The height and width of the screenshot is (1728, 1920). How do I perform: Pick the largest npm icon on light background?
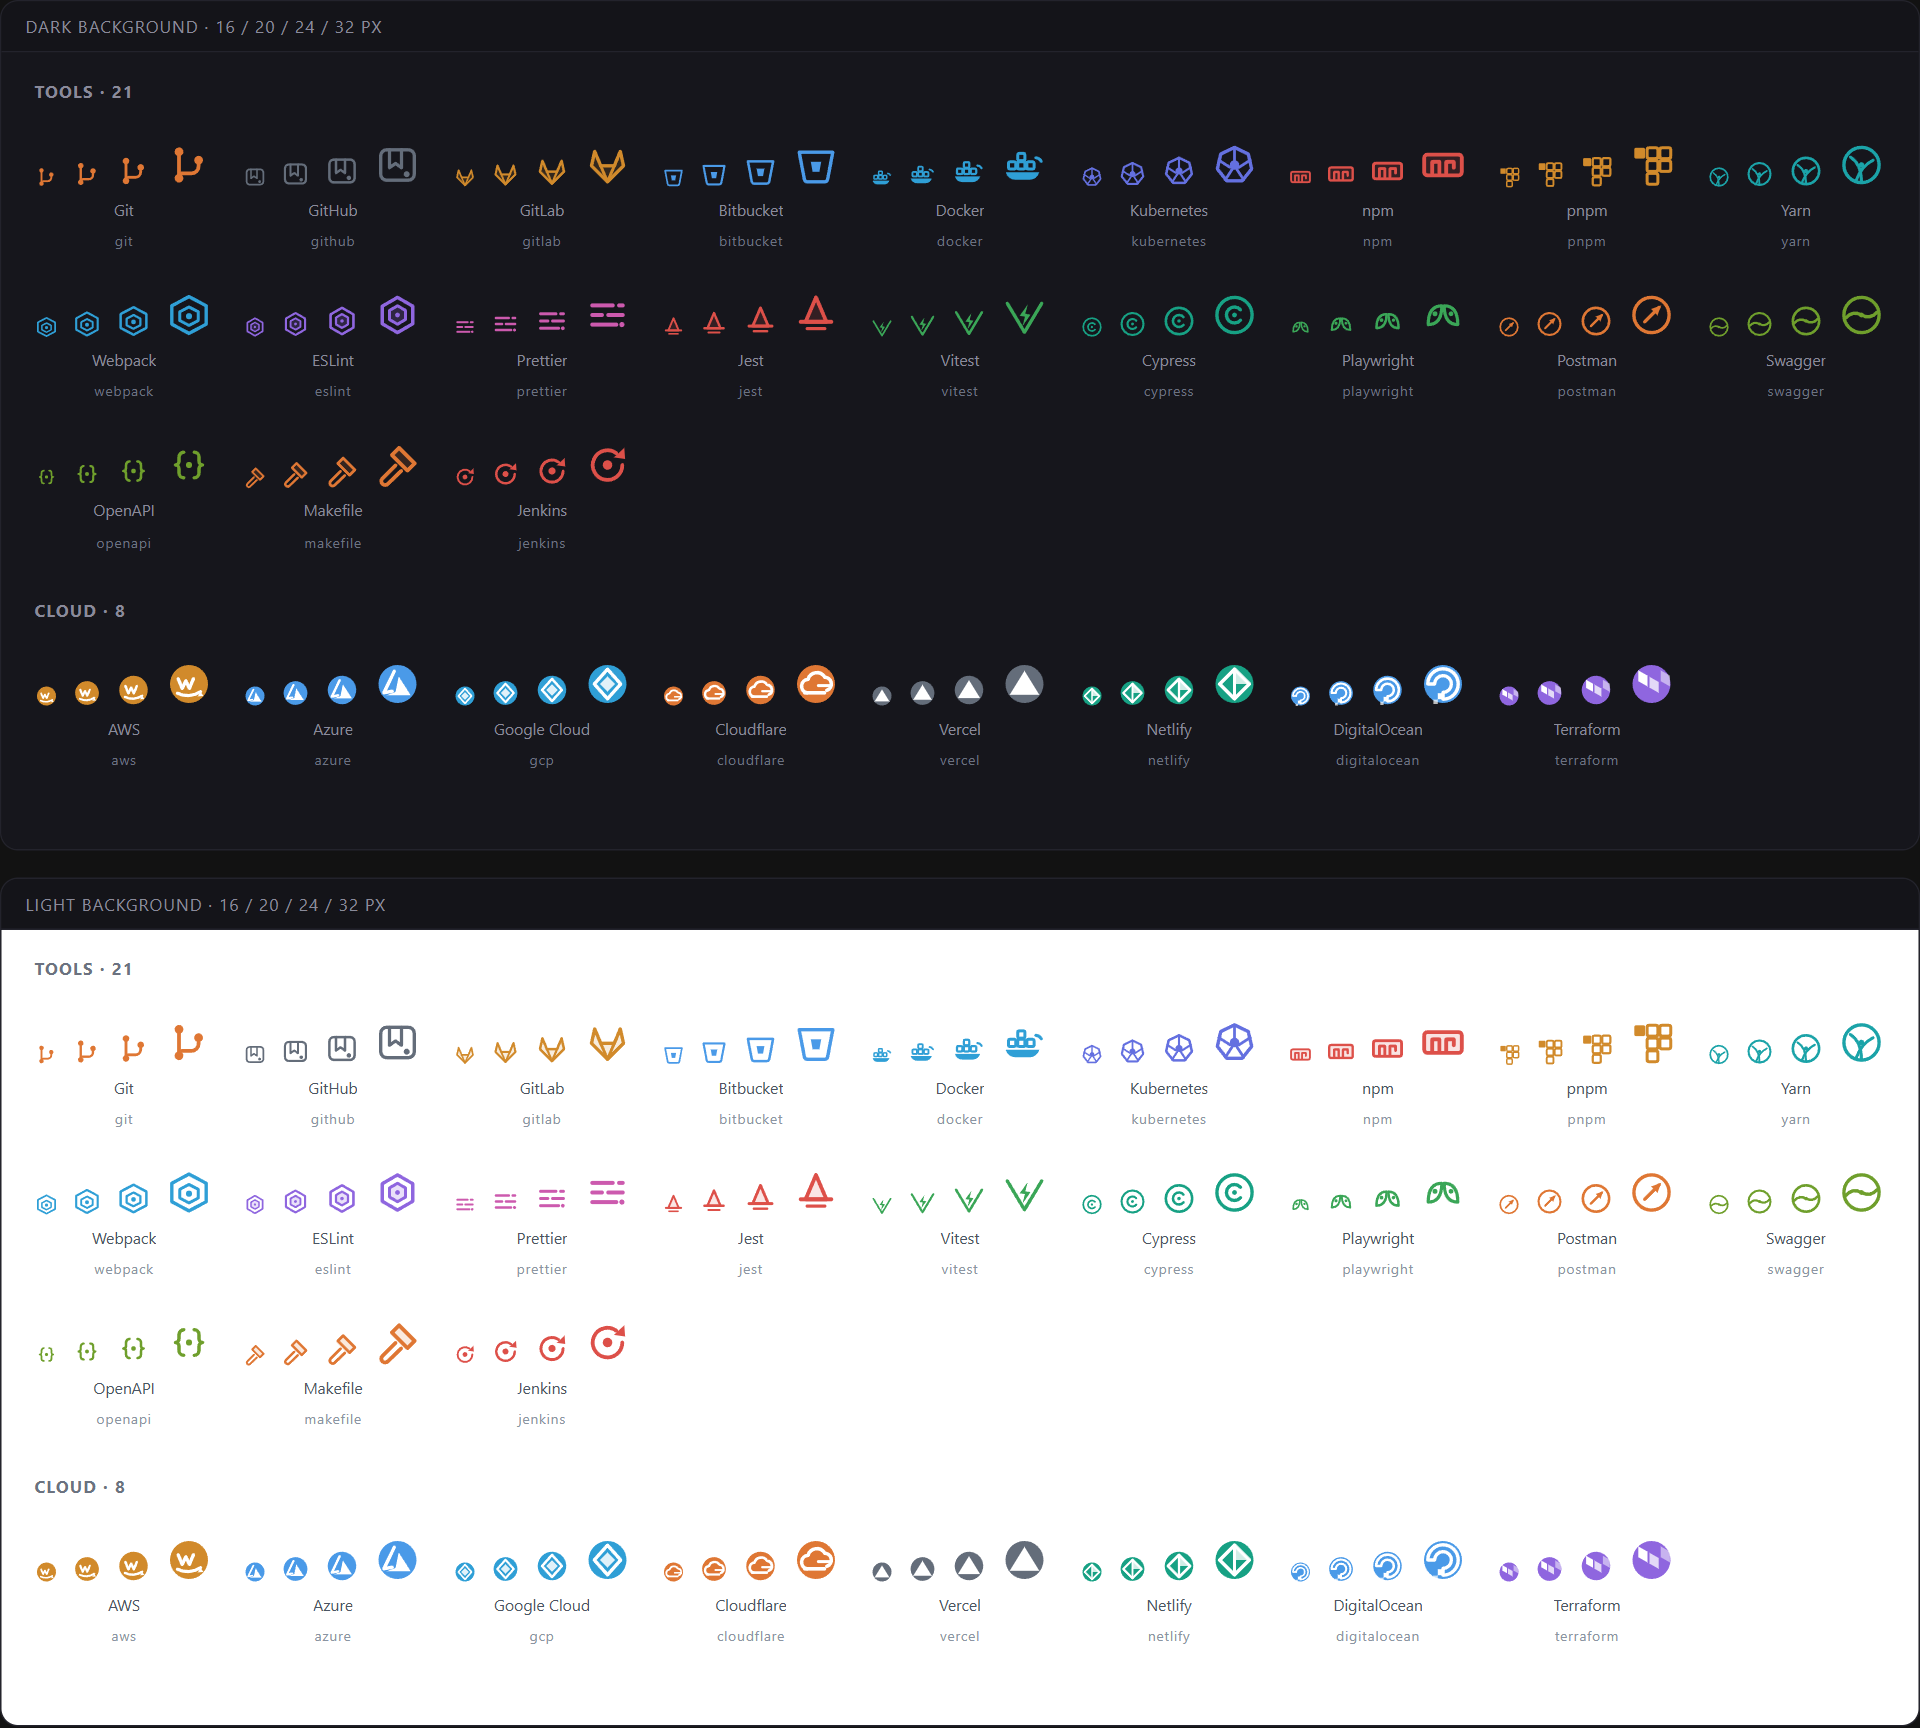[x=1443, y=1042]
